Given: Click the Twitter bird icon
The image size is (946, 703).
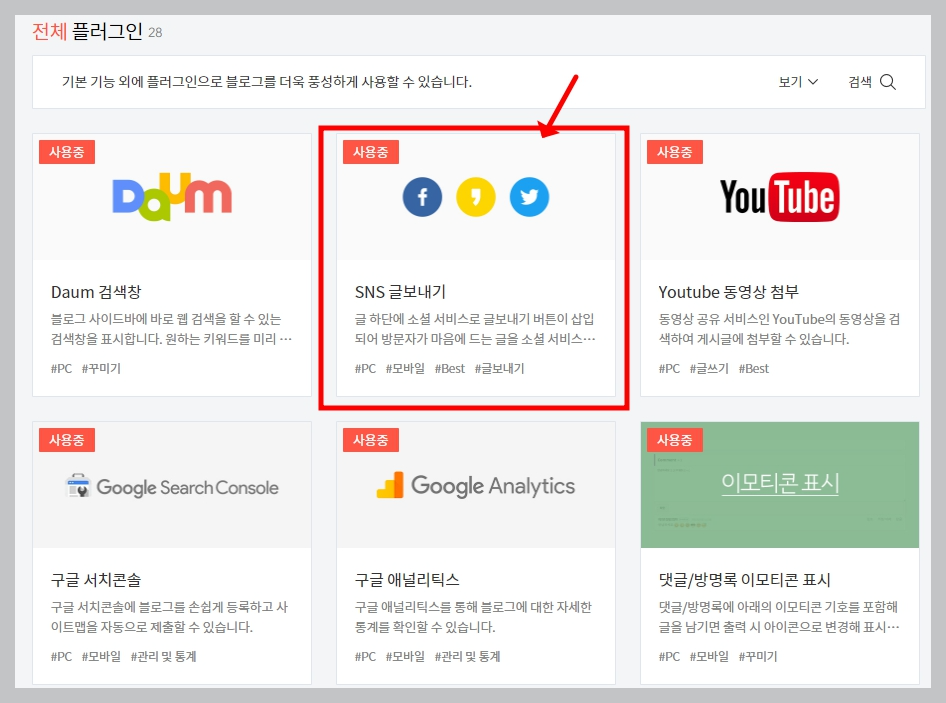Looking at the screenshot, I should (529, 197).
